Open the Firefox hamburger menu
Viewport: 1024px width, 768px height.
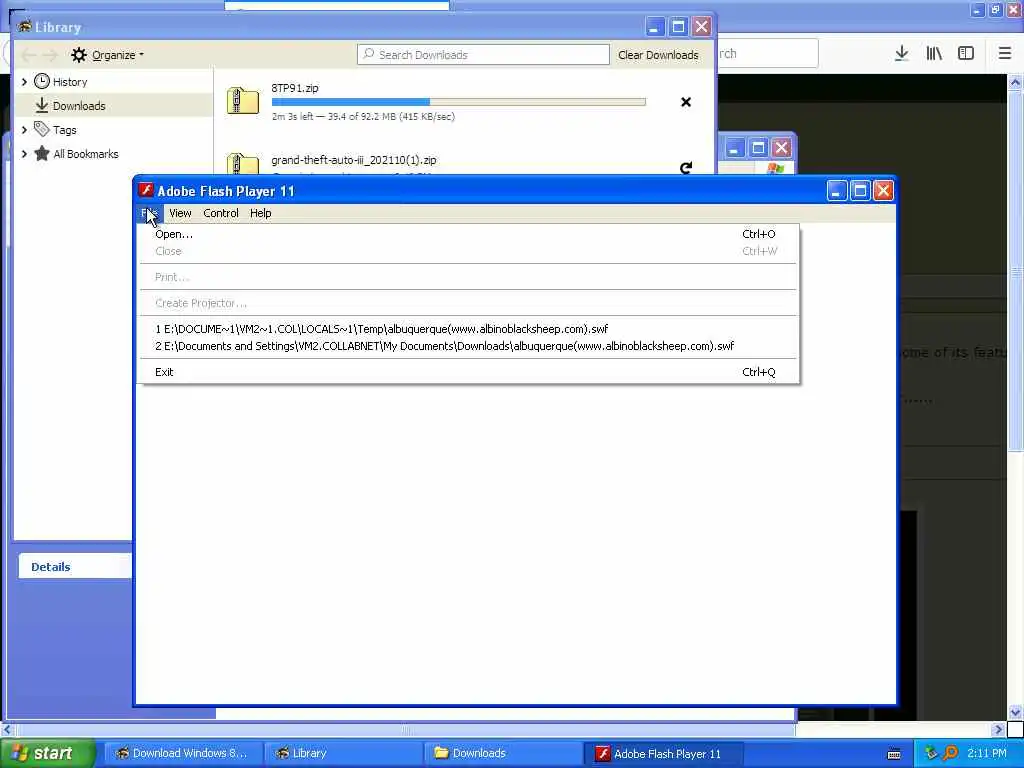coord(1004,54)
